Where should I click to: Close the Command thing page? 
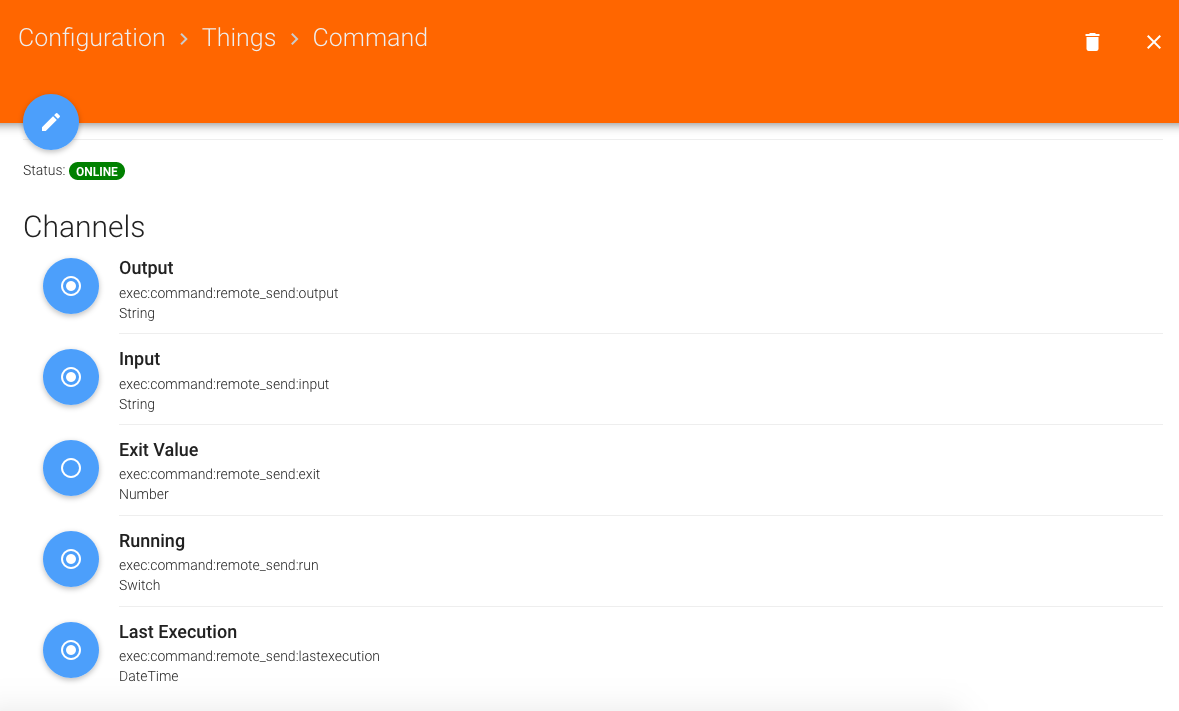(x=1153, y=42)
